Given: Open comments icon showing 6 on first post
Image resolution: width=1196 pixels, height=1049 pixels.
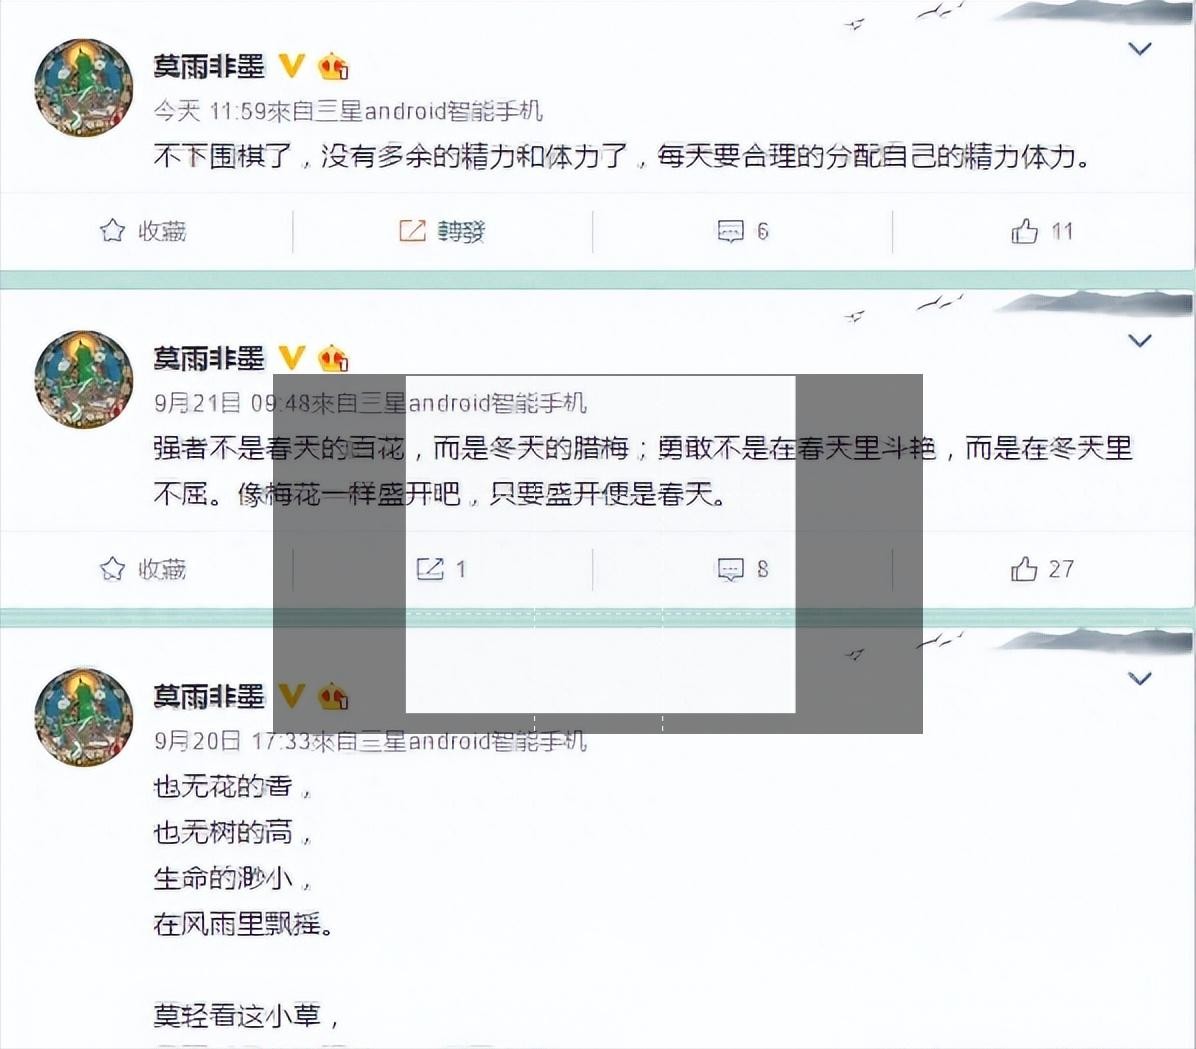Looking at the screenshot, I should coord(730,231).
